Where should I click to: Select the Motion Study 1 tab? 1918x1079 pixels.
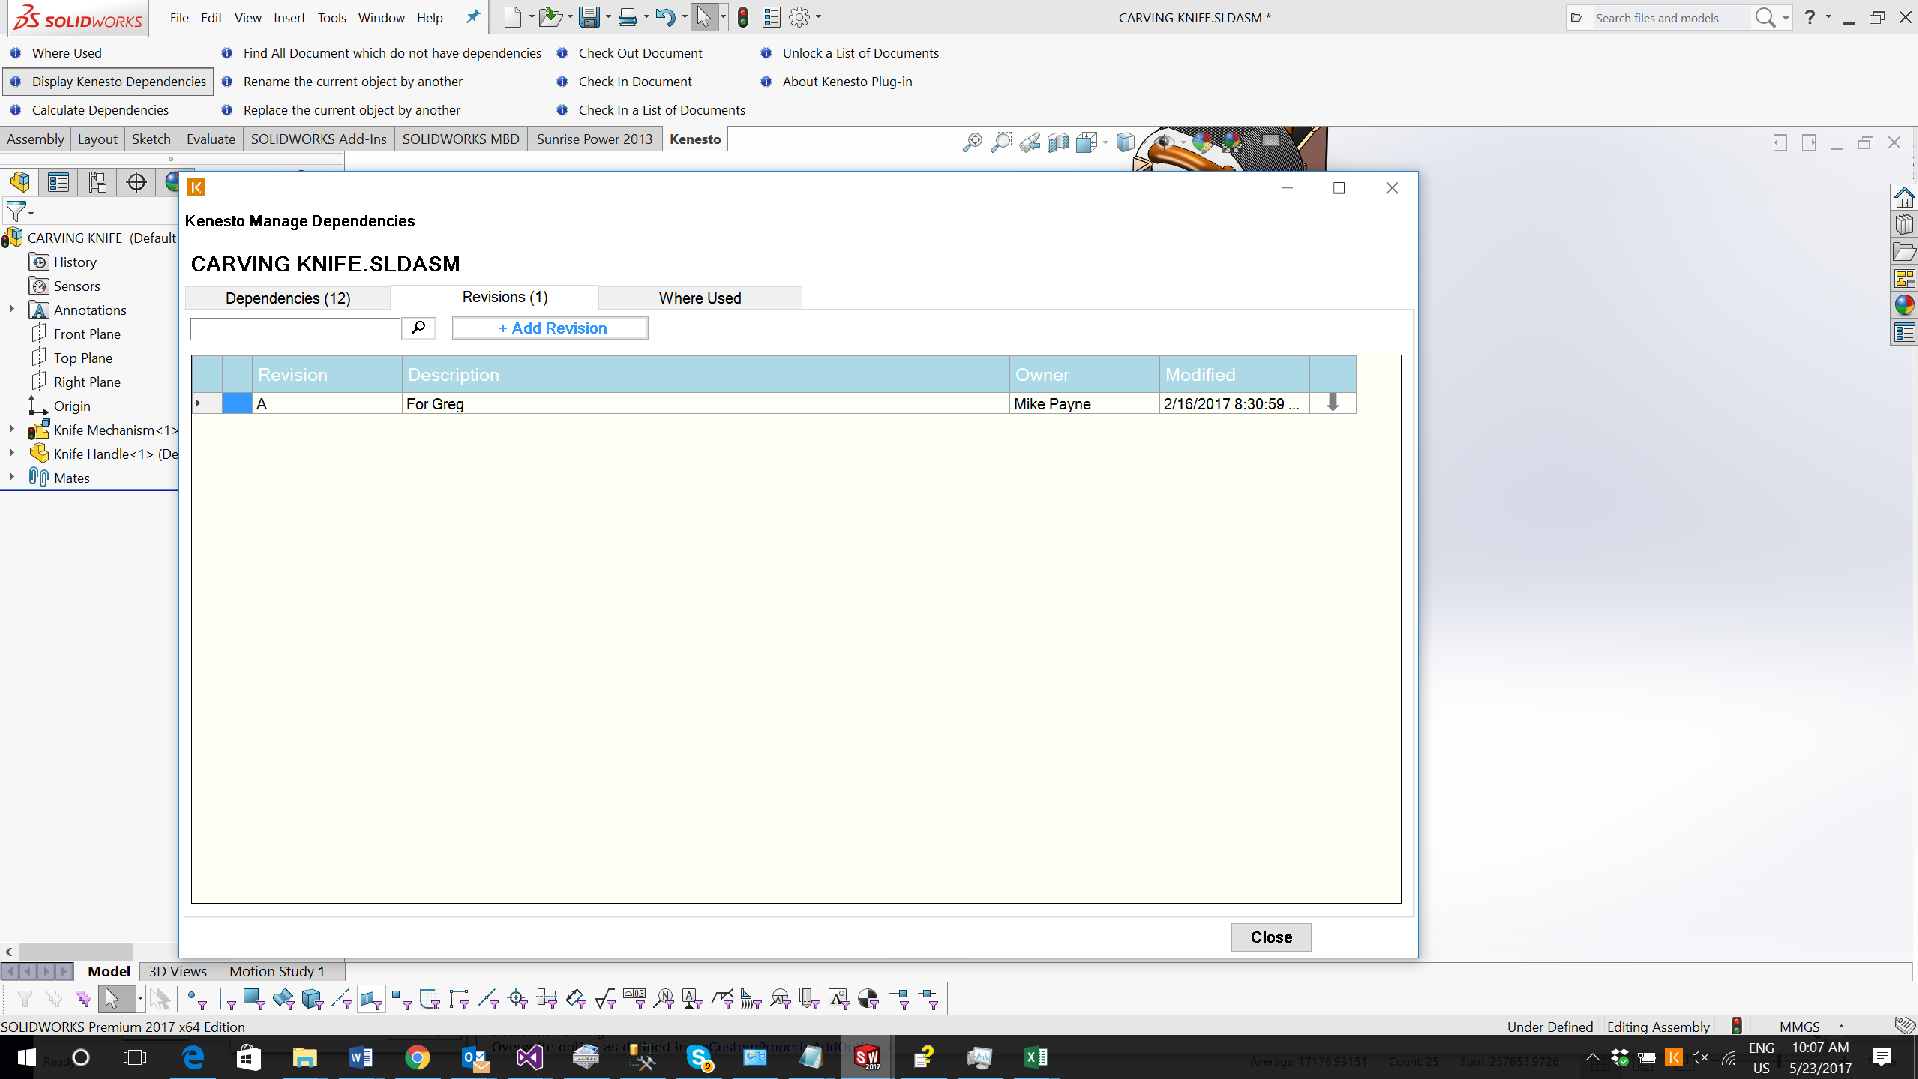(277, 971)
